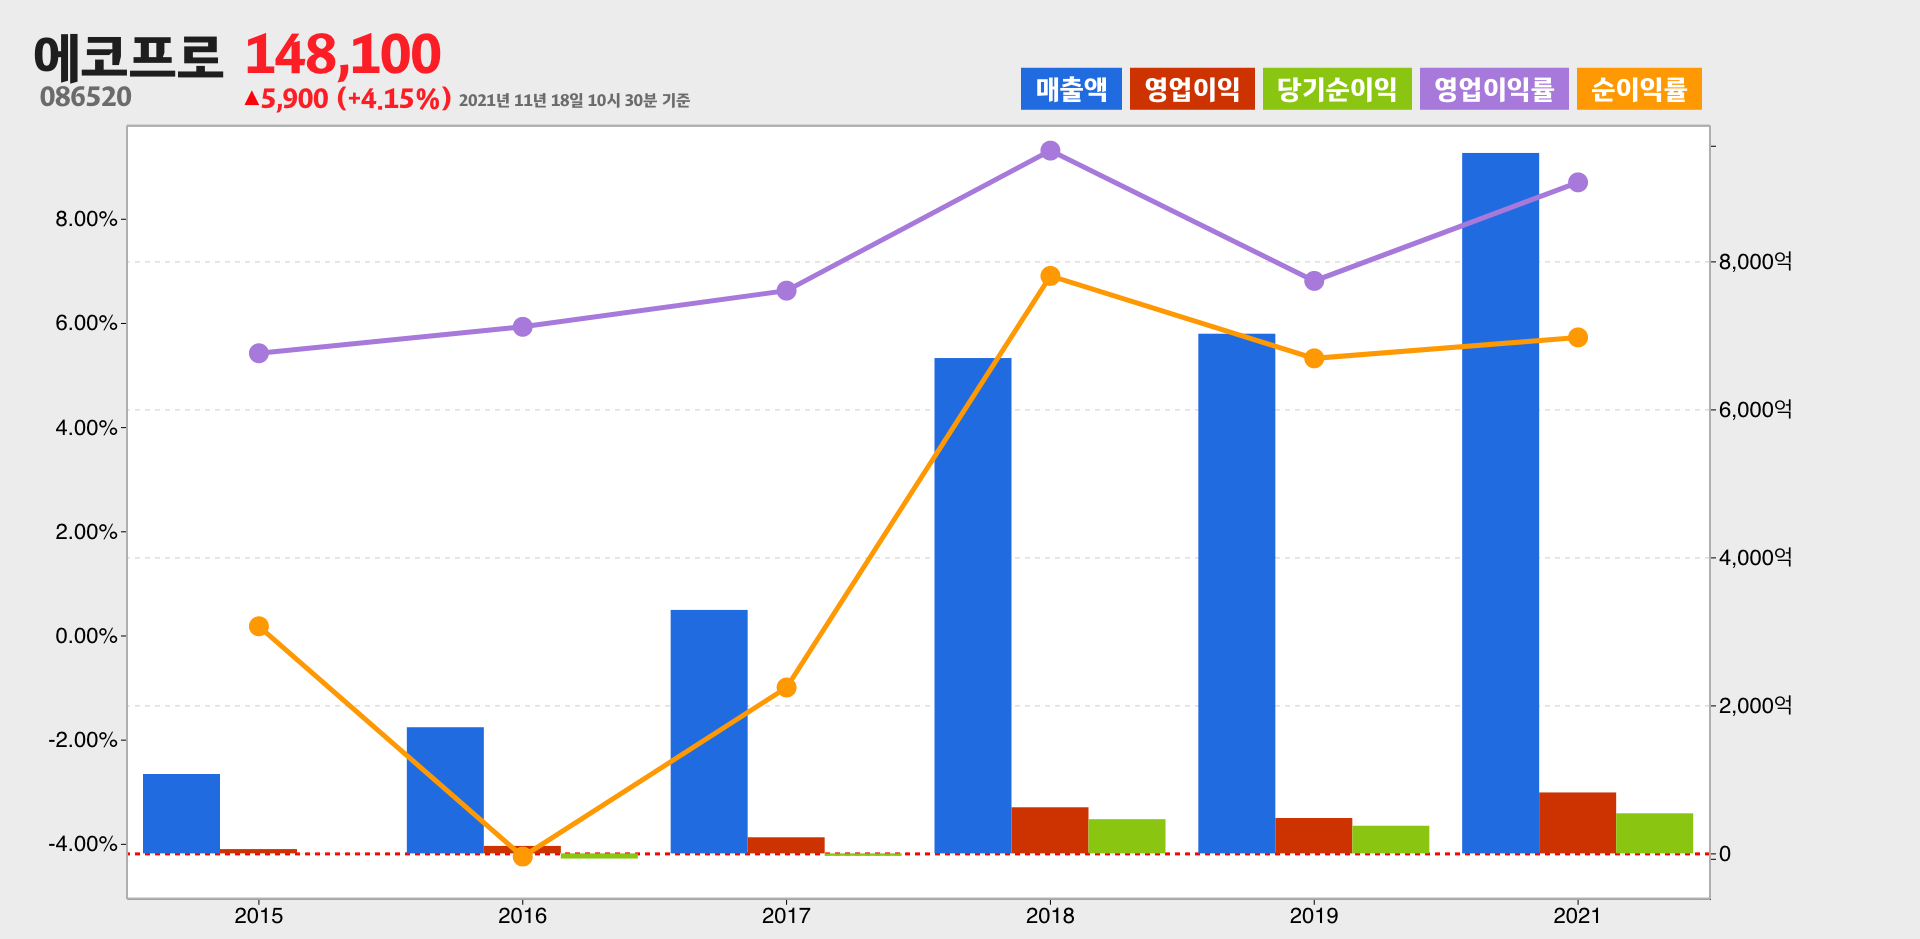Toggle the 당기순이익 legend button
Viewport: 1920px width, 939px height.
(x=1337, y=89)
